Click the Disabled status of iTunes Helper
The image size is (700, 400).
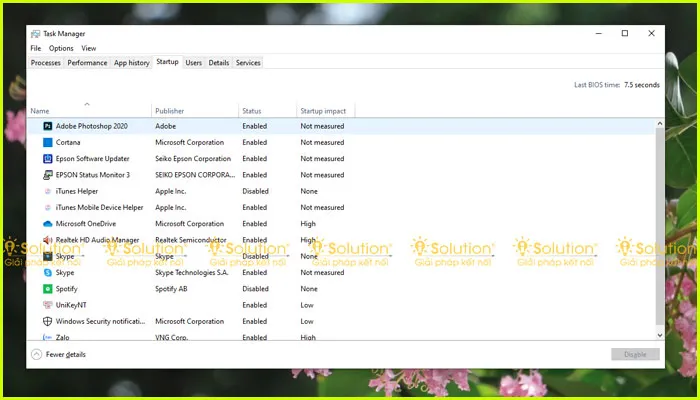[x=255, y=191]
